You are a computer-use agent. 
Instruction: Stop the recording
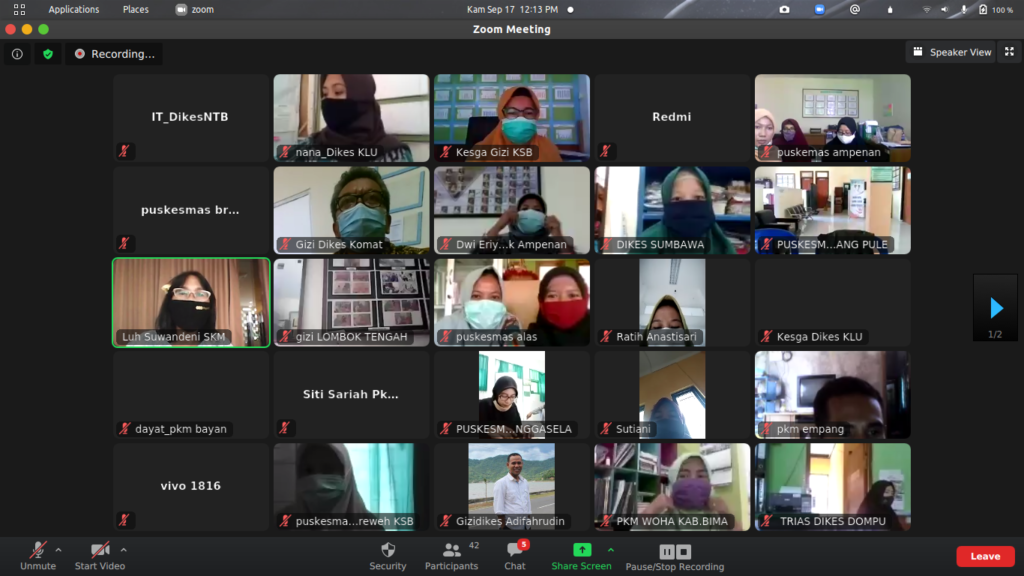pyautogui.click(x=683, y=551)
